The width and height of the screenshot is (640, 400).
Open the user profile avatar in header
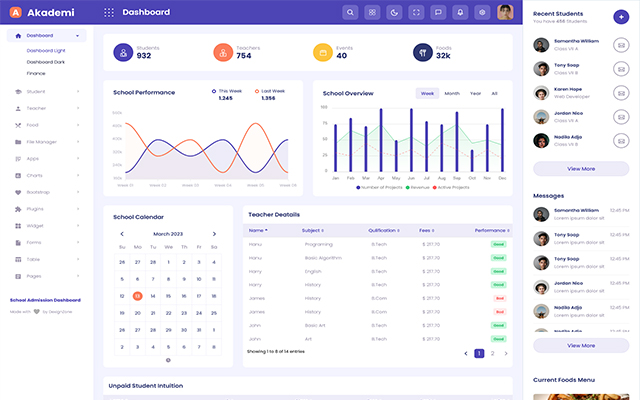[505, 13]
